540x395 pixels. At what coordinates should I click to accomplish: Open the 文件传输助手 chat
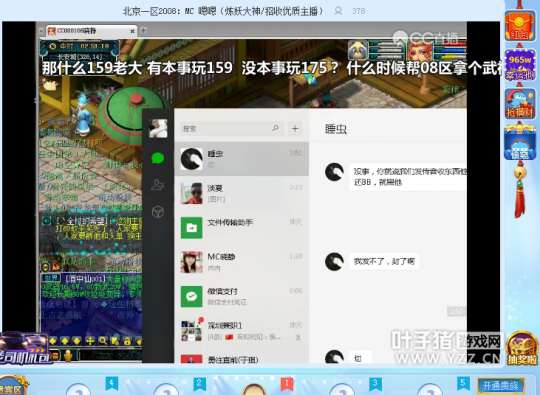click(242, 228)
